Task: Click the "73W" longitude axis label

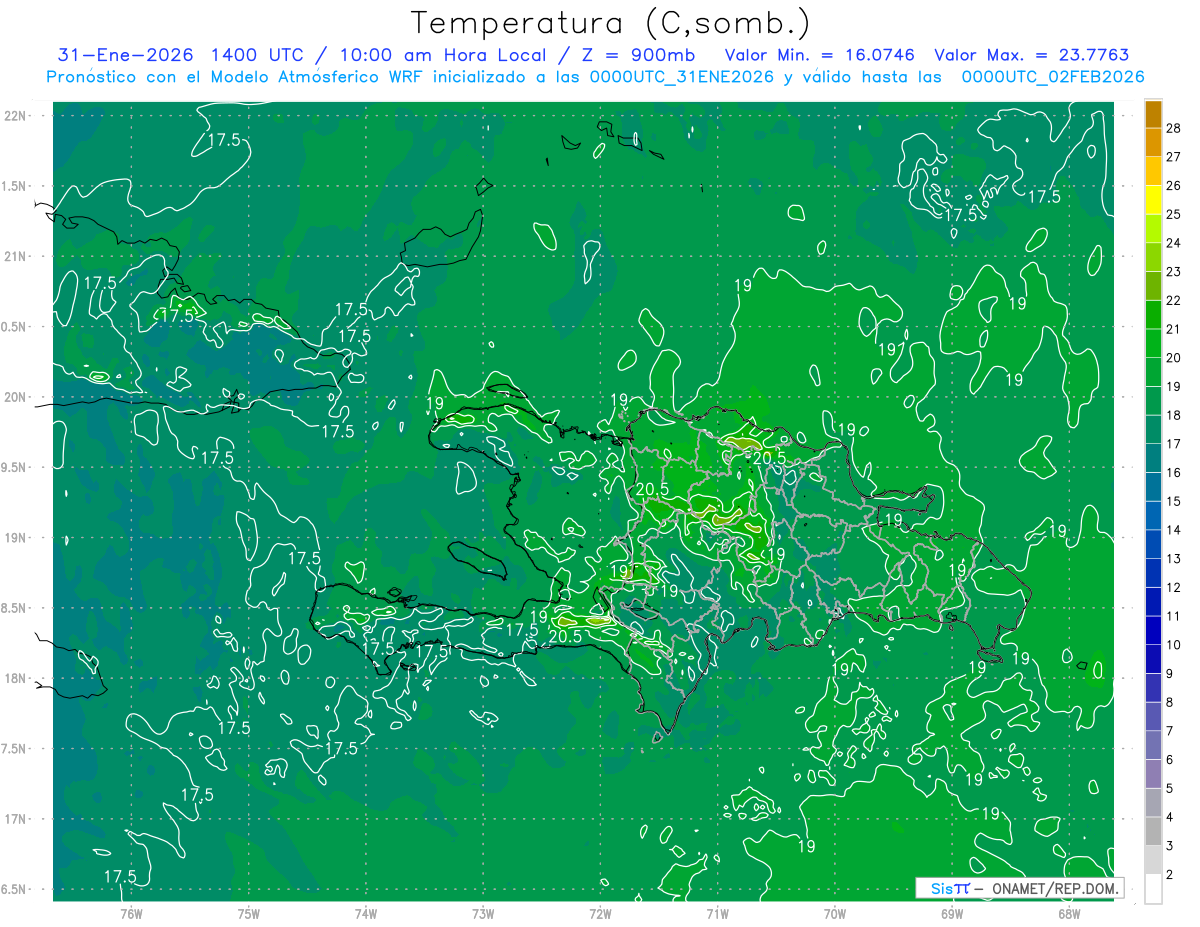Action: [483, 913]
